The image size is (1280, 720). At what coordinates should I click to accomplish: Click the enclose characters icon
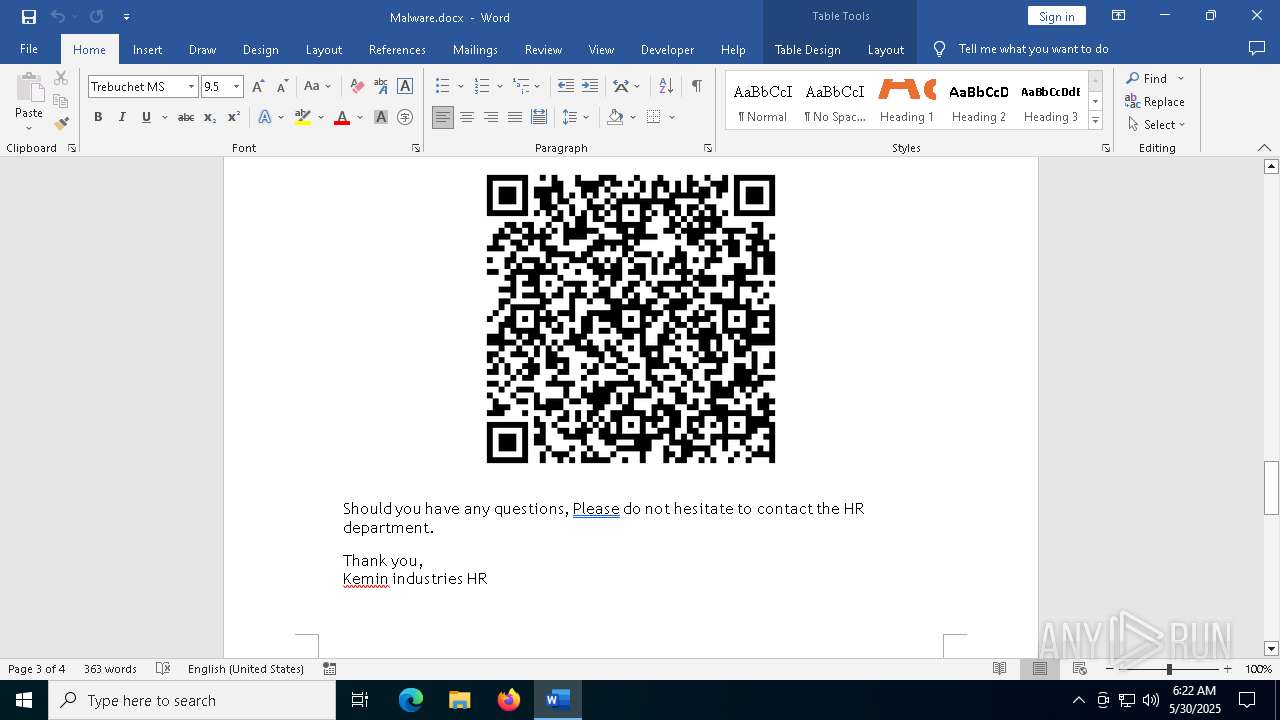tap(405, 117)
